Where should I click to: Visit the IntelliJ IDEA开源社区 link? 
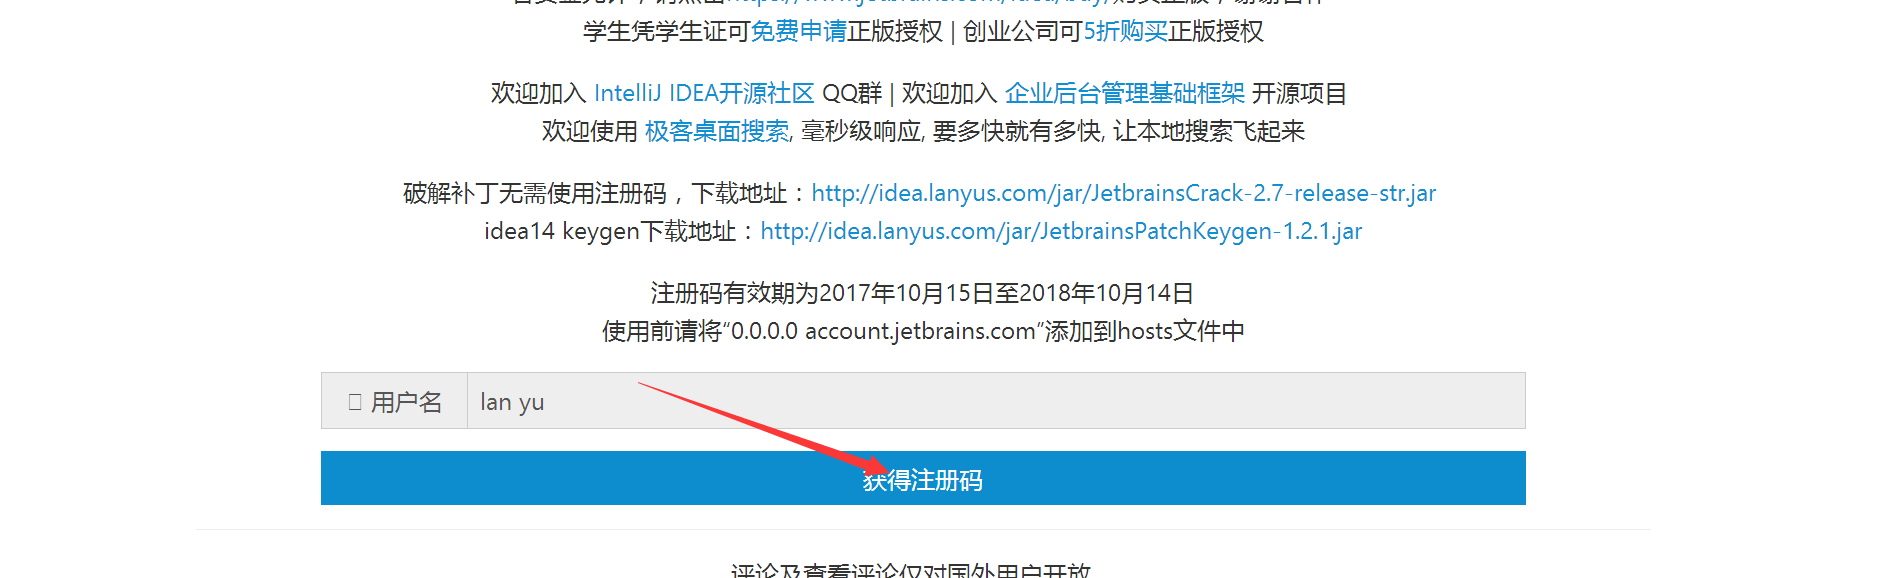coord(704,94)
